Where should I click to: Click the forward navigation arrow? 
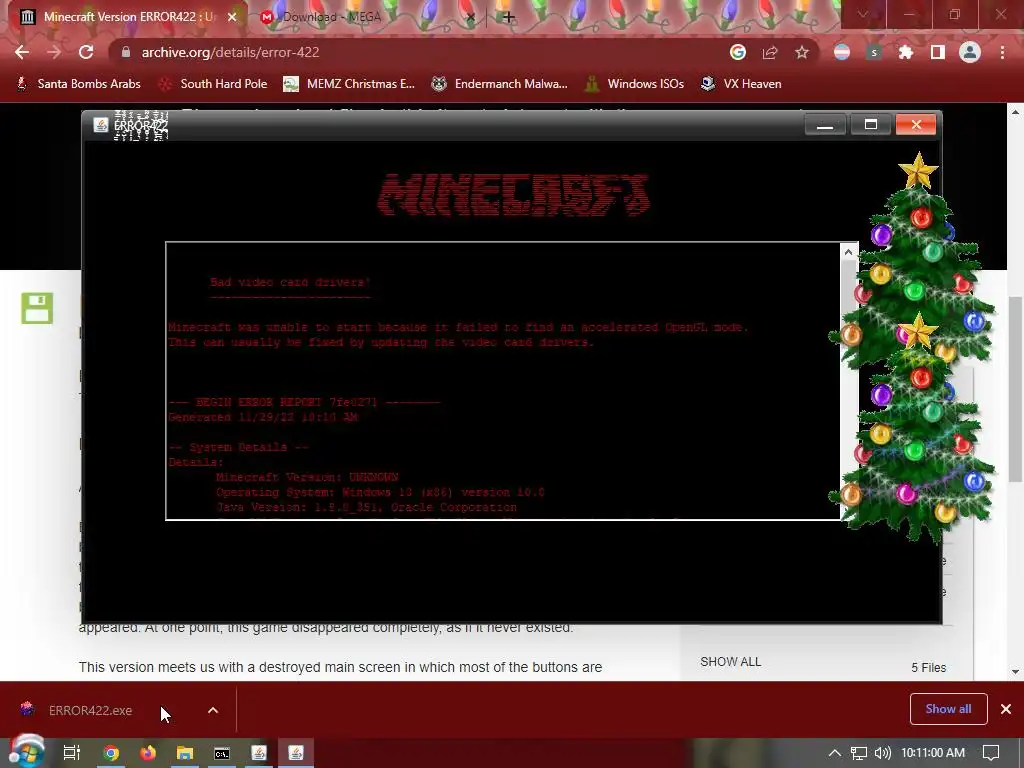coord(54,52)
